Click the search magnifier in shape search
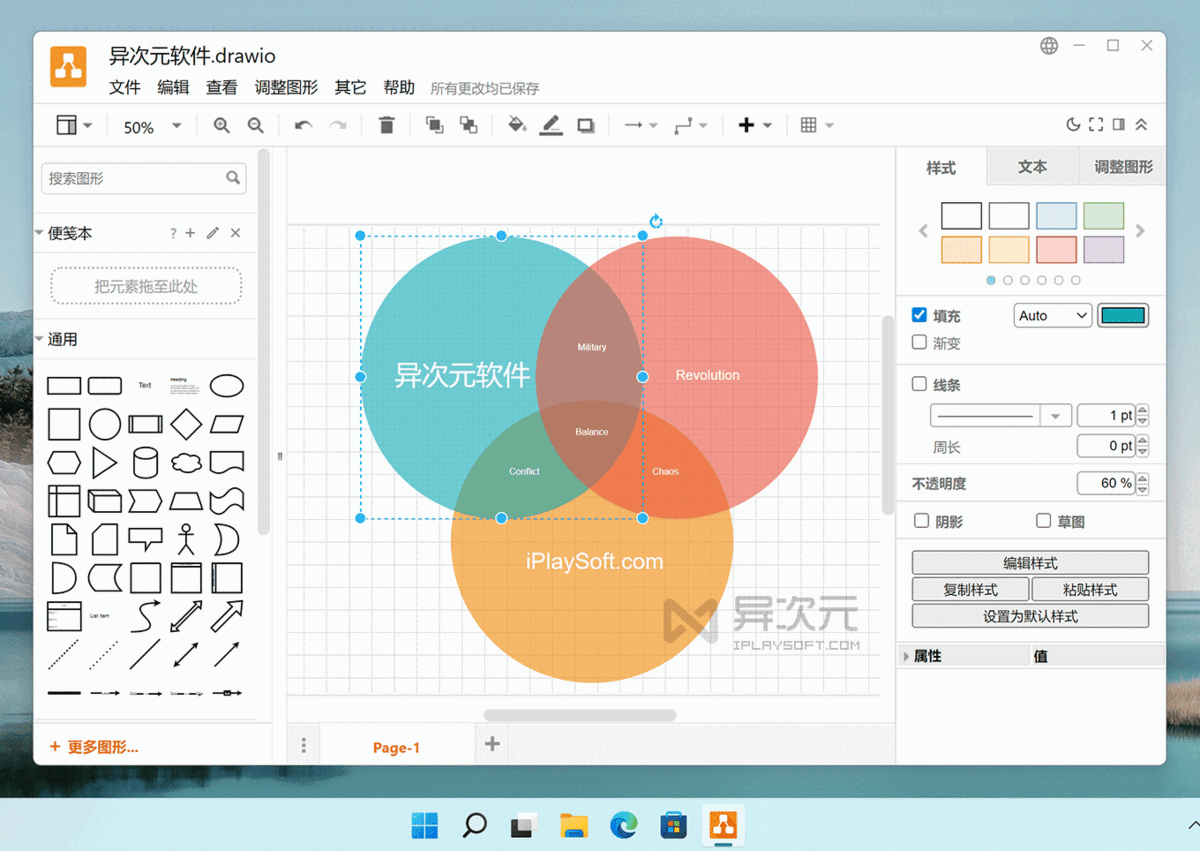The width and height of the screenshot is (1200, 851). 233,178
